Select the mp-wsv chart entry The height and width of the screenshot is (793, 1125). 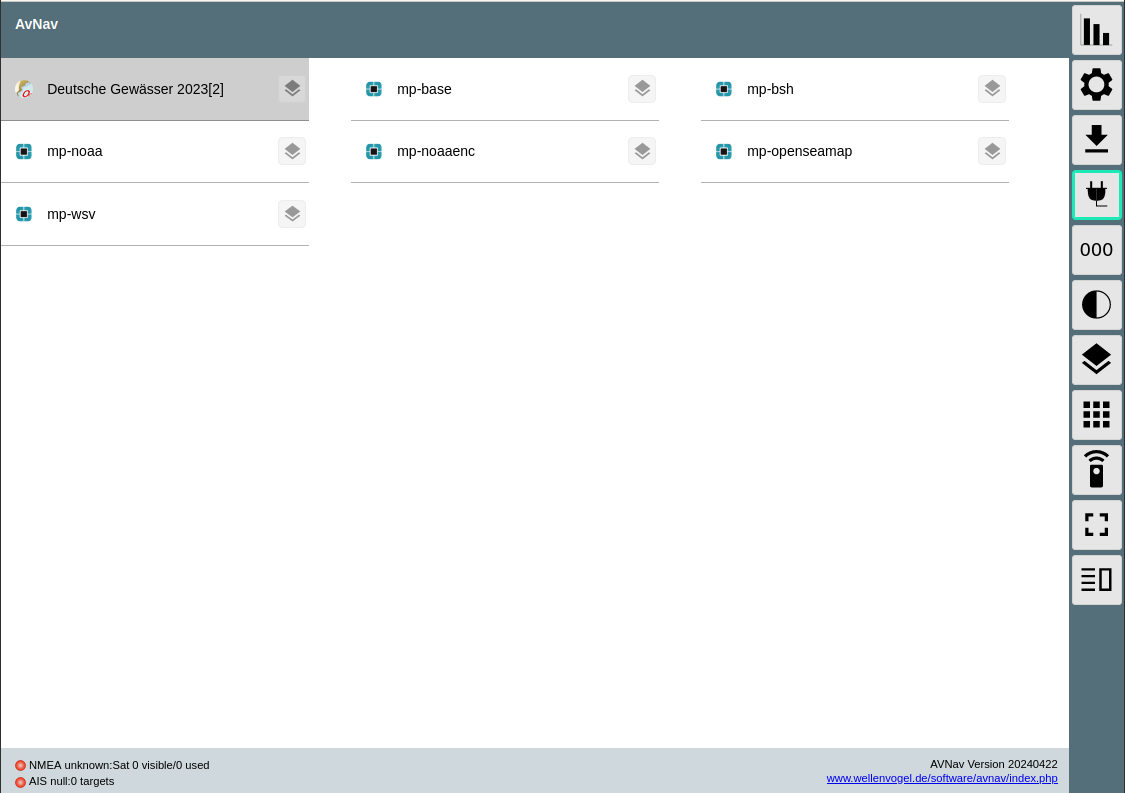click(155, 214)
